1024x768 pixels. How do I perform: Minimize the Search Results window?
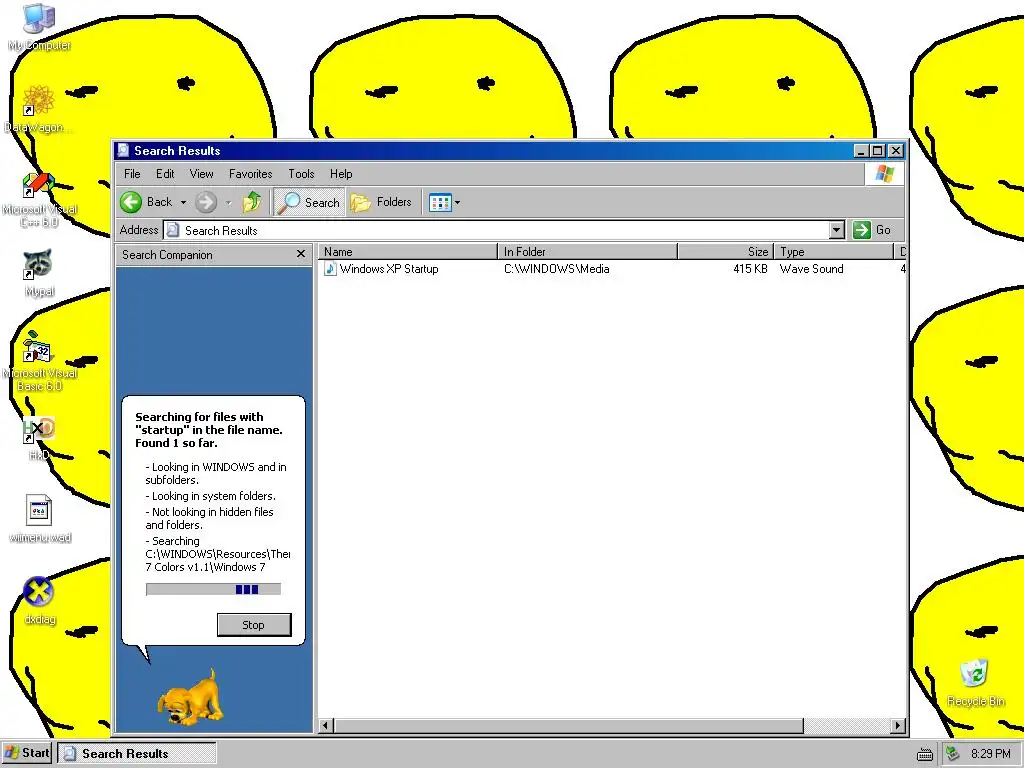[861, 151]
